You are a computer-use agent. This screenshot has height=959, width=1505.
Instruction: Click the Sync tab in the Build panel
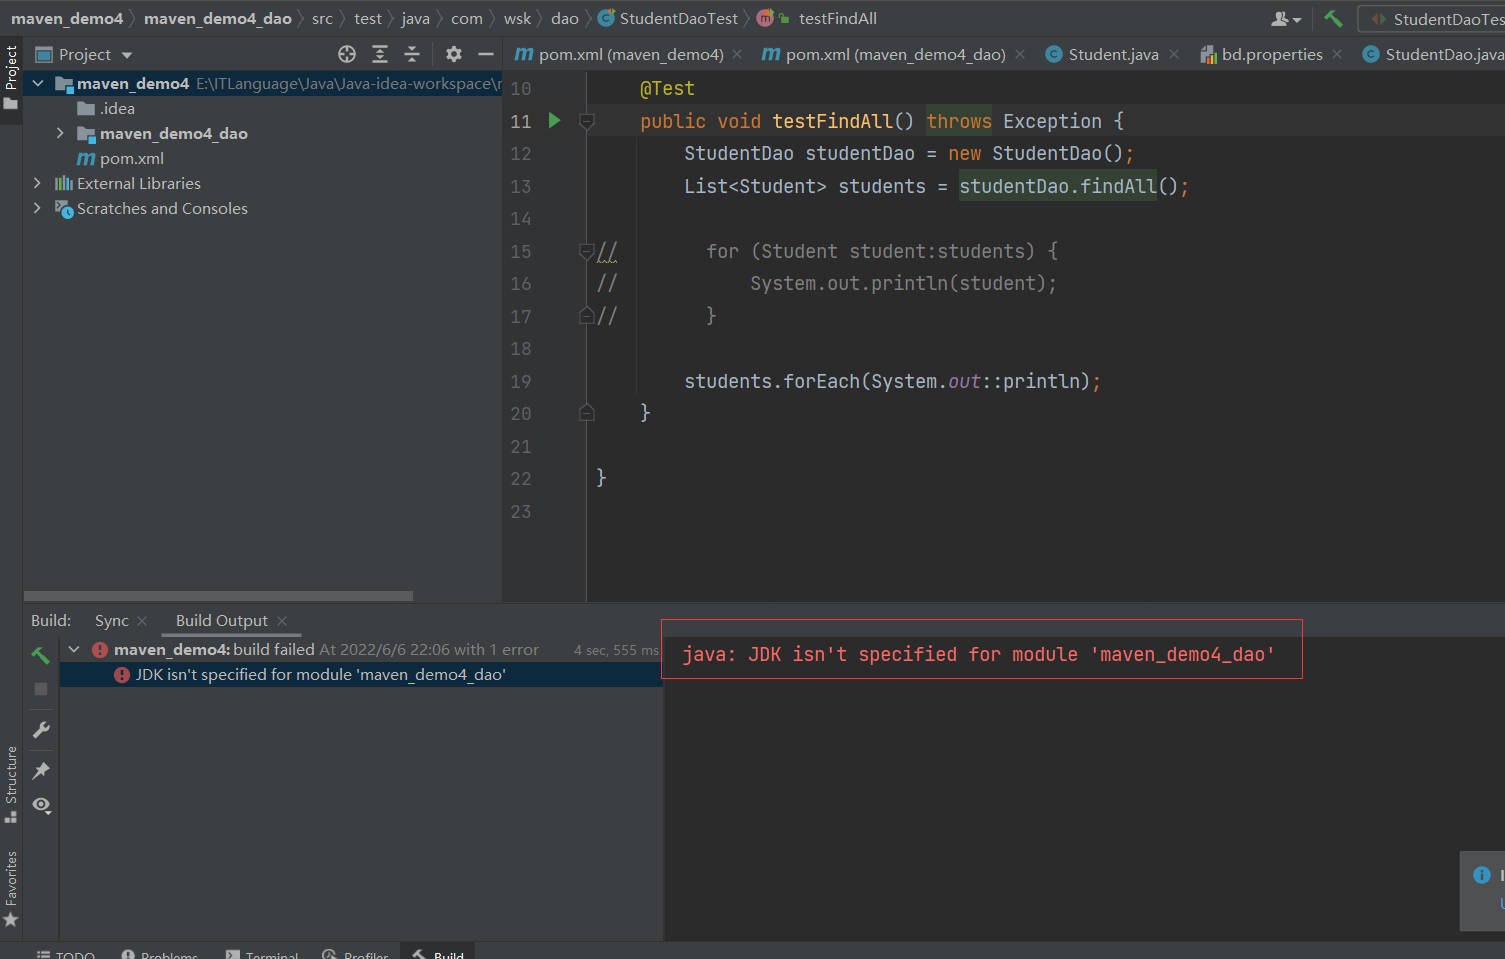[111, 621]
